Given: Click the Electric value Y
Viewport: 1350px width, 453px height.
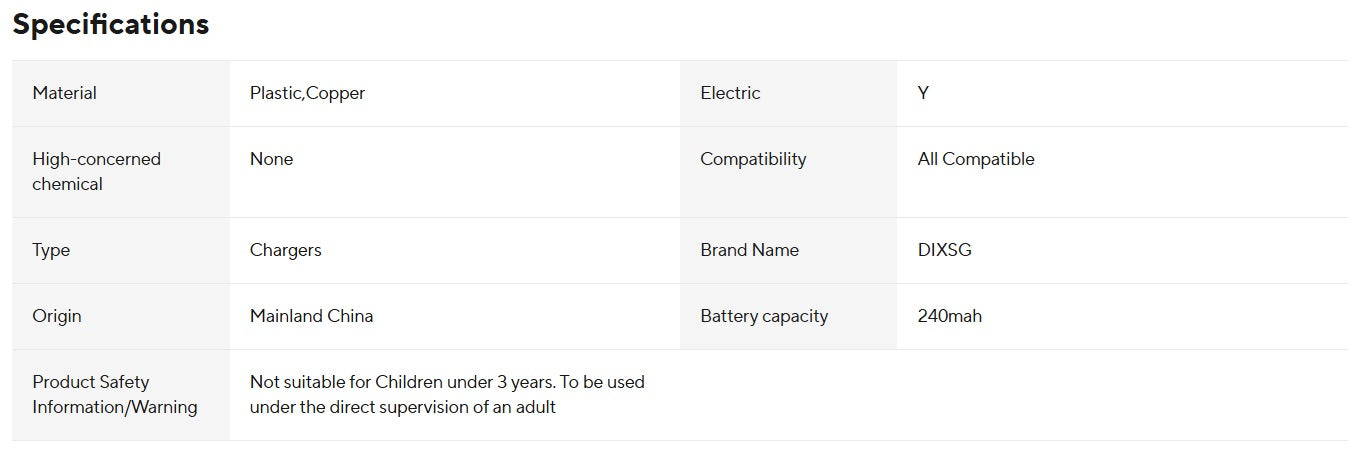Looking at the screenshot, I should point(923,93).
